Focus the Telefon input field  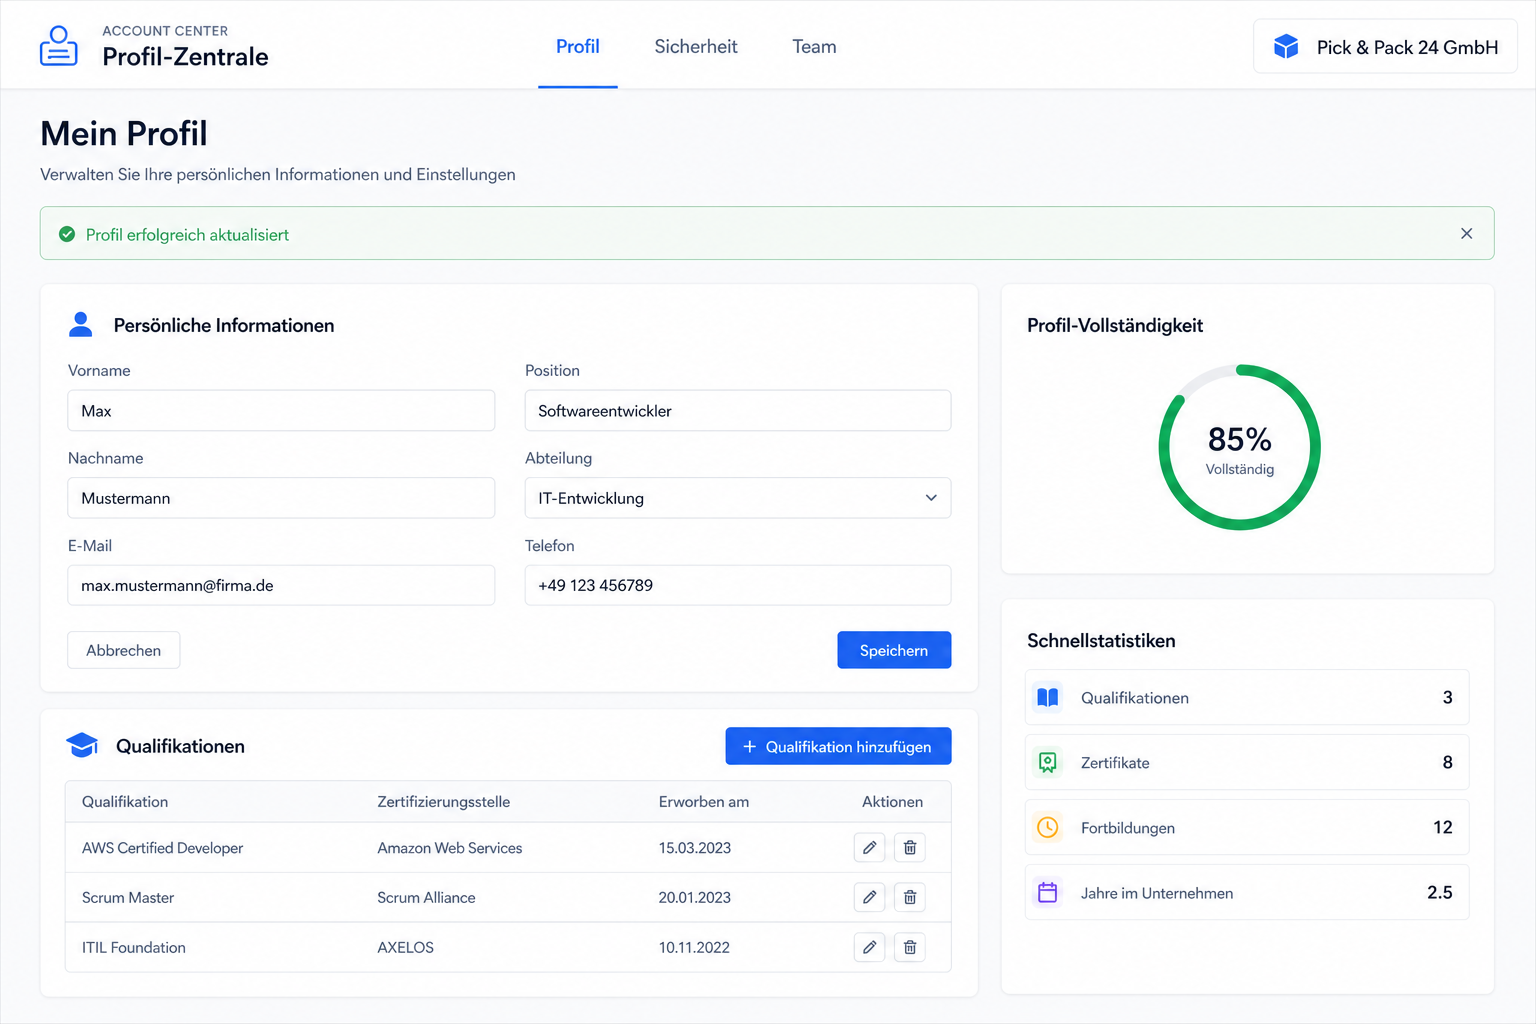pyautogui.click(x=738, y=585)
